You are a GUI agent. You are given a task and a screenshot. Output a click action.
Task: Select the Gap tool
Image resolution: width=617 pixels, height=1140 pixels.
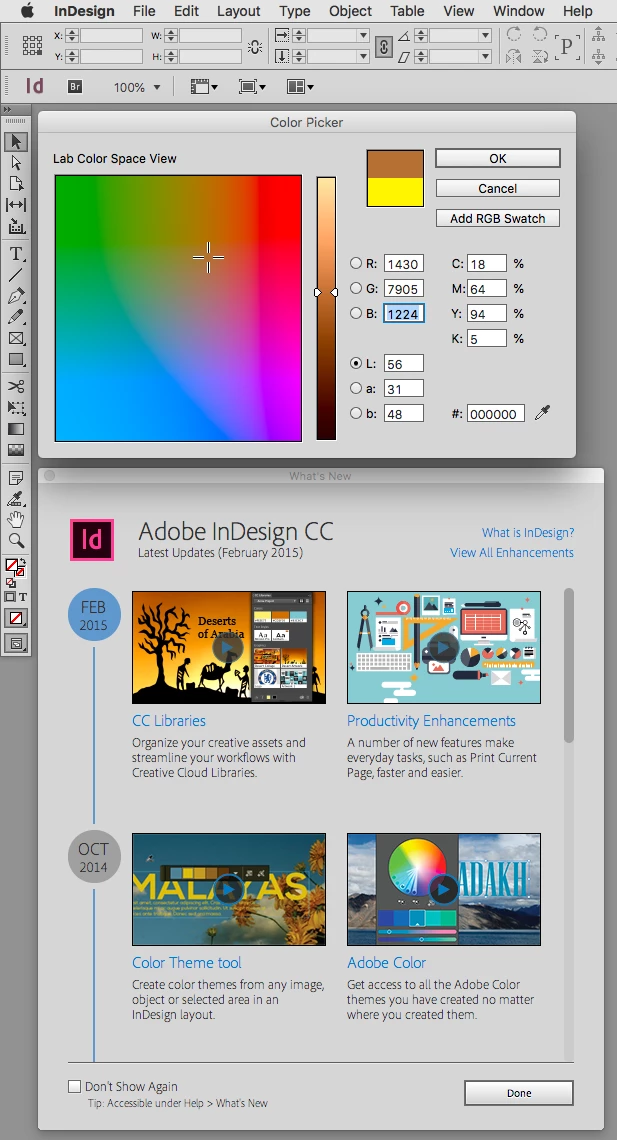16,205
